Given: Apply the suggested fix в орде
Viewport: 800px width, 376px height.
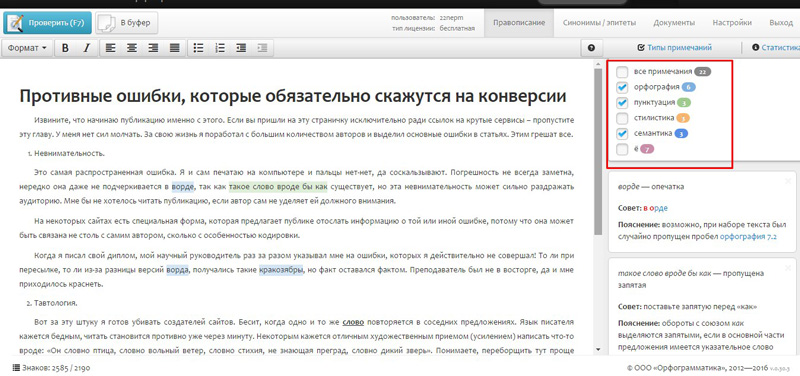Looking at the screenshot, I should [x=655, y=208].
